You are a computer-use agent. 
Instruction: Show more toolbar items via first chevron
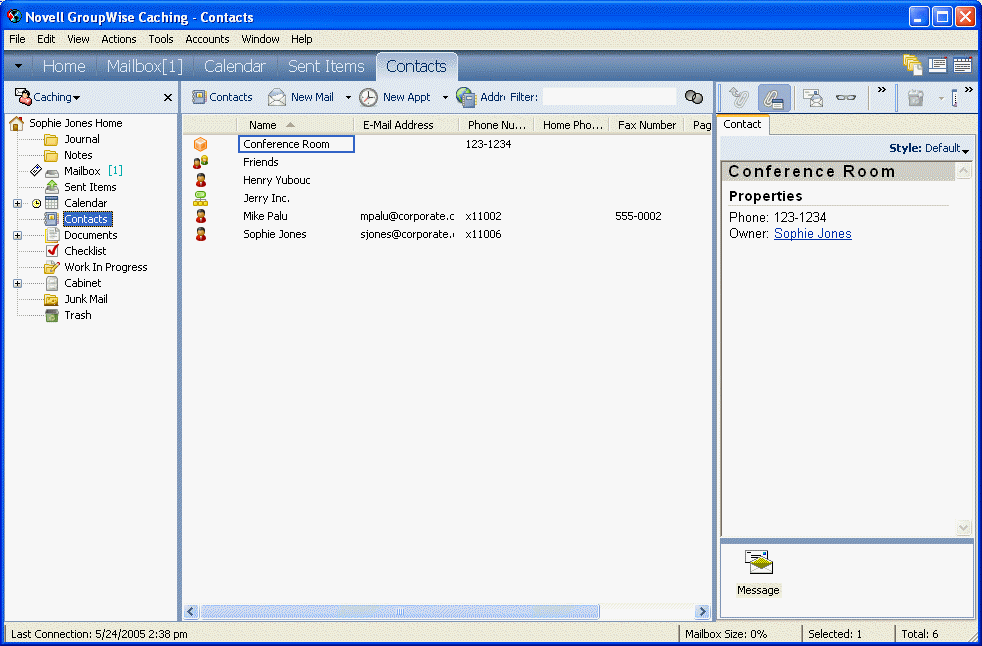(882, 90)
